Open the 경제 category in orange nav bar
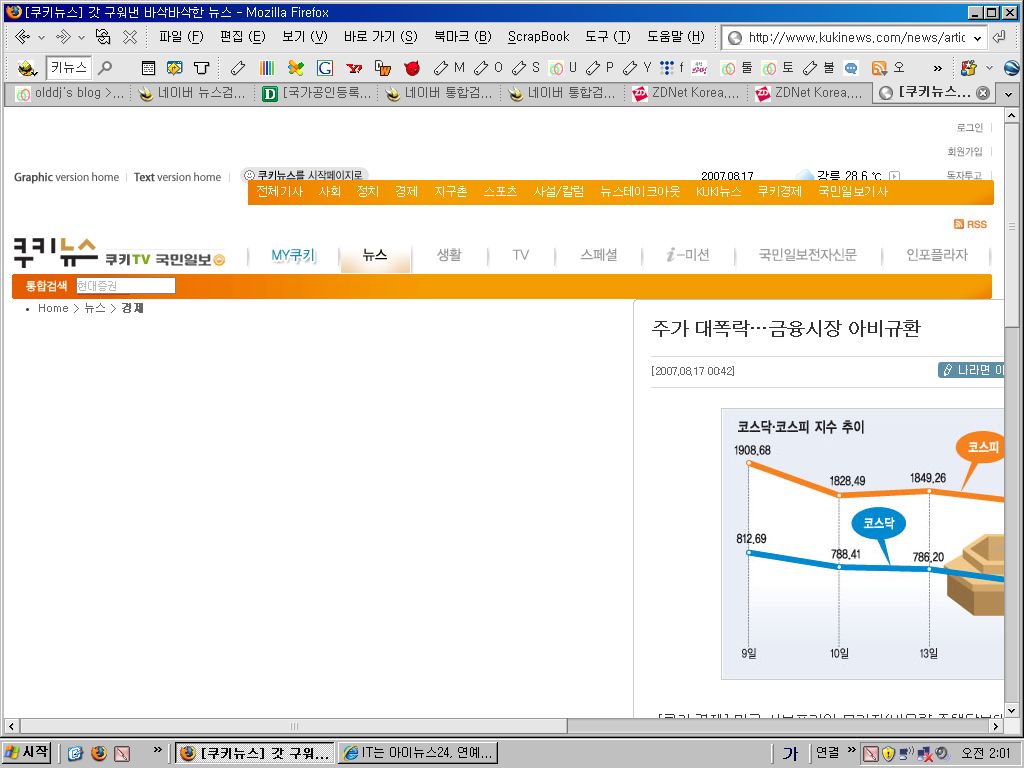The image size is (1024, 768). [x=406, y=191]
